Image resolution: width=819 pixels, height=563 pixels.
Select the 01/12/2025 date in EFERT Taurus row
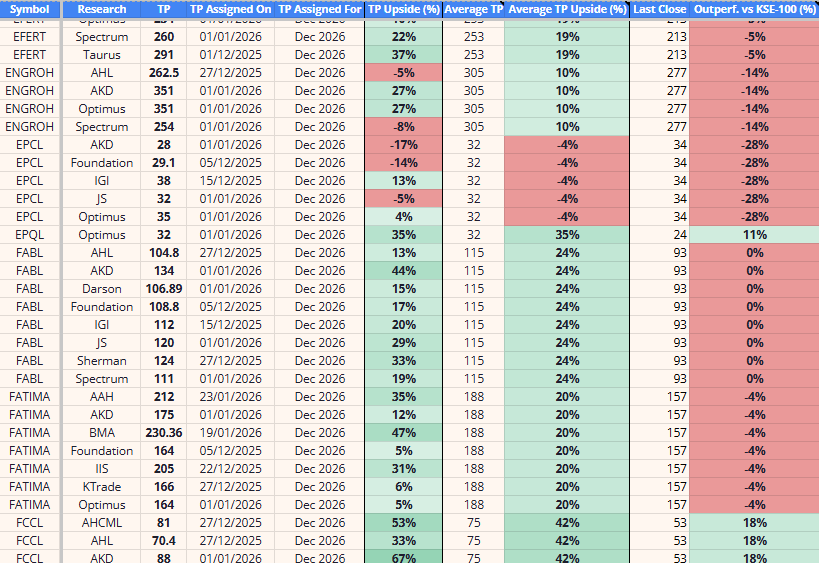pos(230,55)
